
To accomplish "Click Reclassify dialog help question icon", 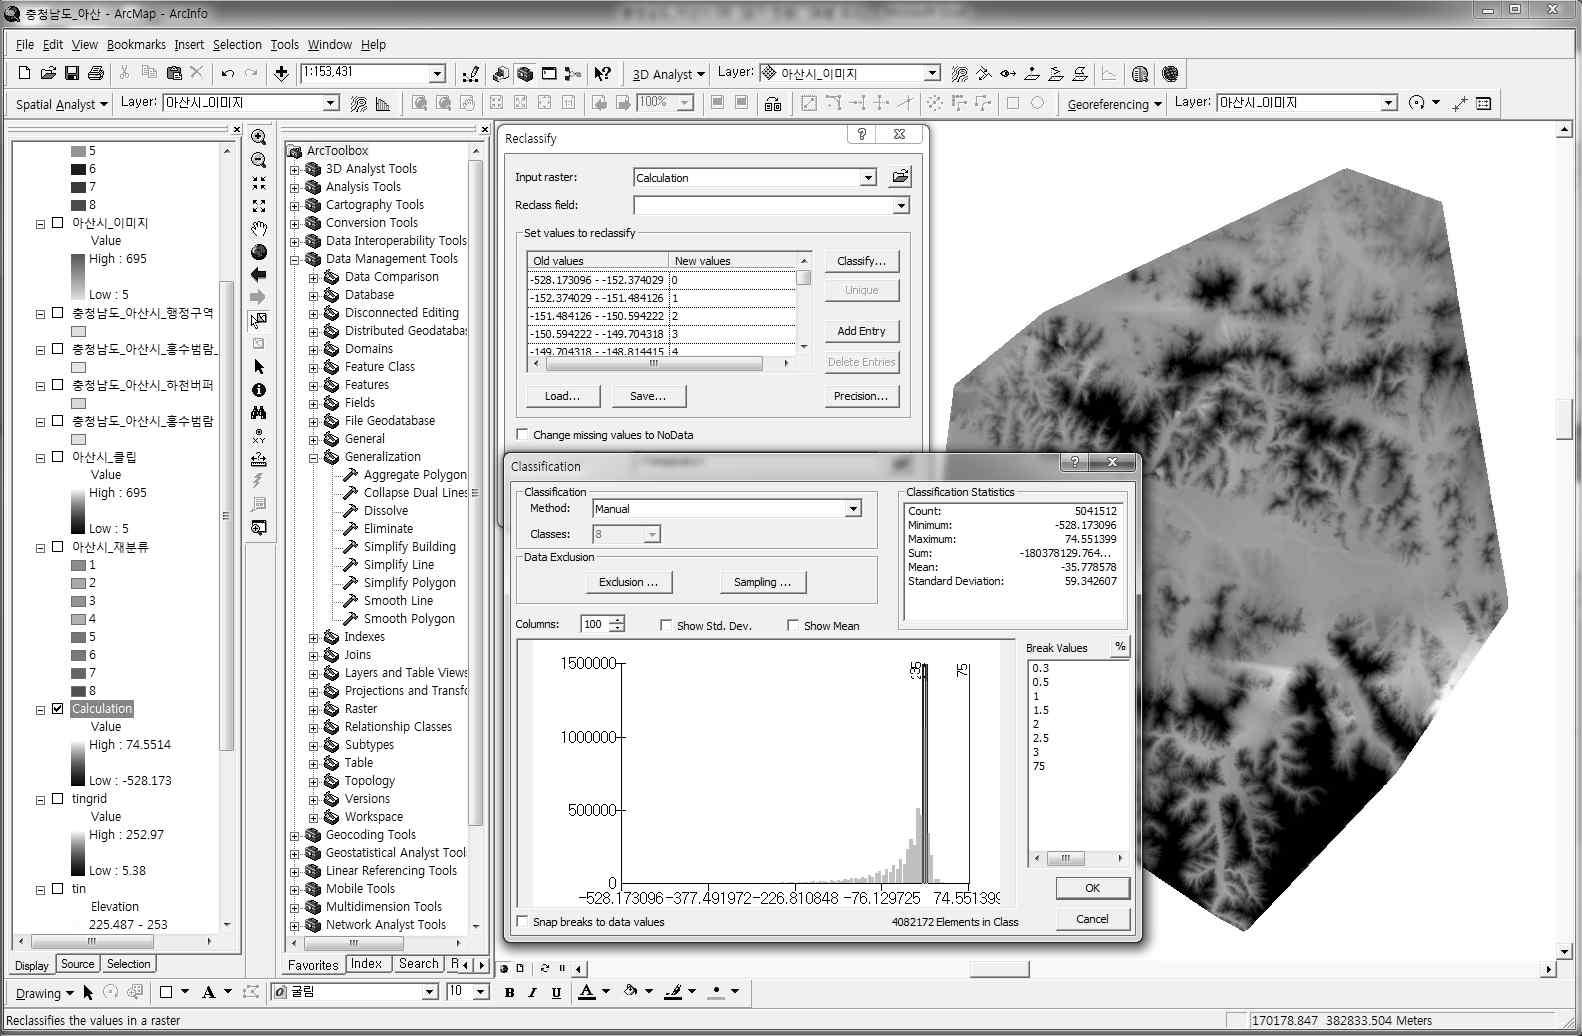I will tap(862, 134).
